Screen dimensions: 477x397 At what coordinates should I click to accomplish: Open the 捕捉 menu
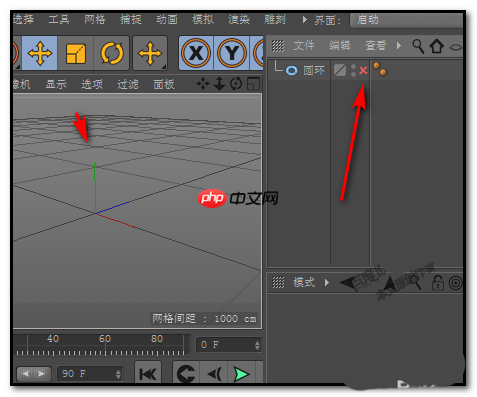(x=131, y=19)
